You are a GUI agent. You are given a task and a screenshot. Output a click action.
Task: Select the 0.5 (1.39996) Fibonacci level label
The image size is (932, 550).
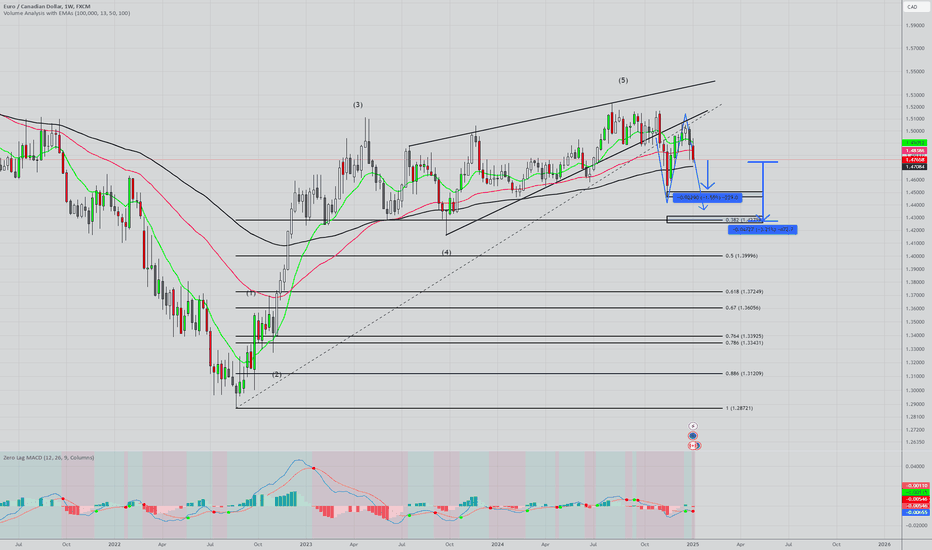point(741,256)
